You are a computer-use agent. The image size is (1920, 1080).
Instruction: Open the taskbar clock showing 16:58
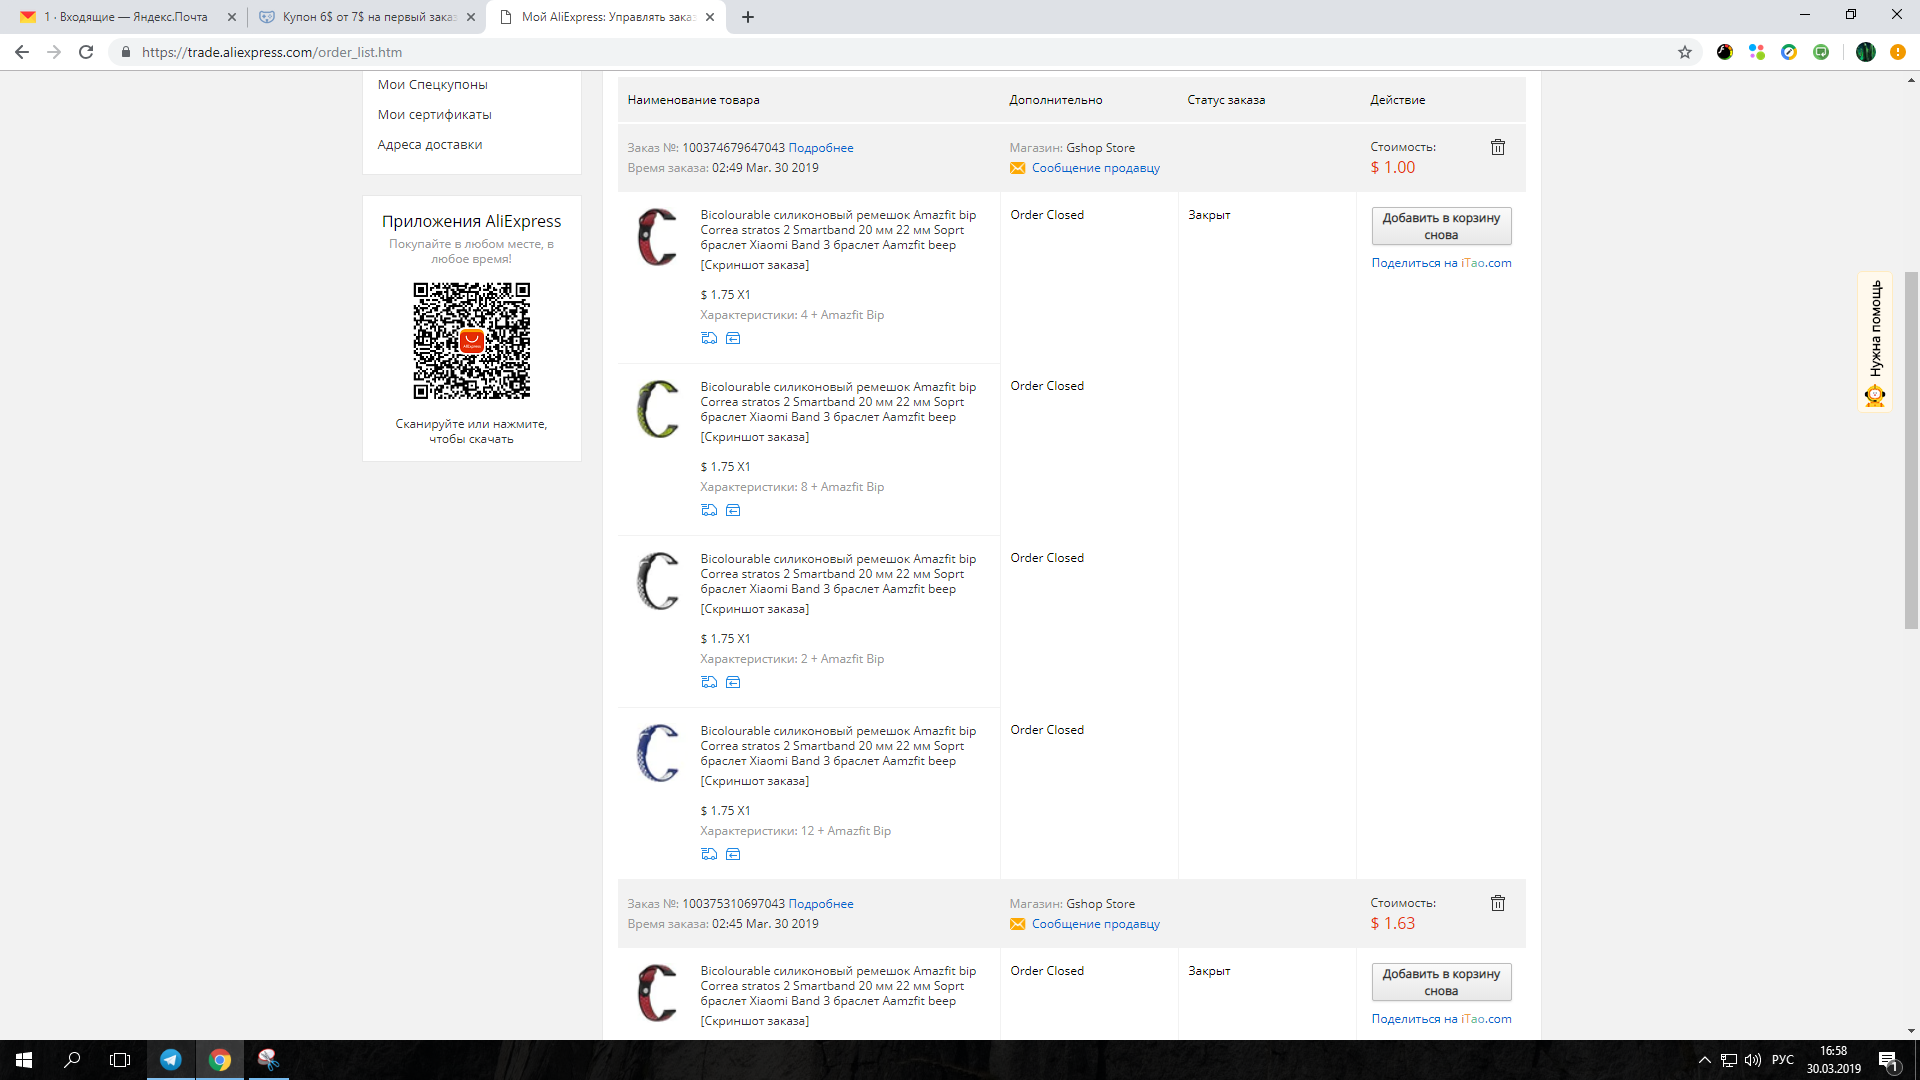(1834, 1060)
